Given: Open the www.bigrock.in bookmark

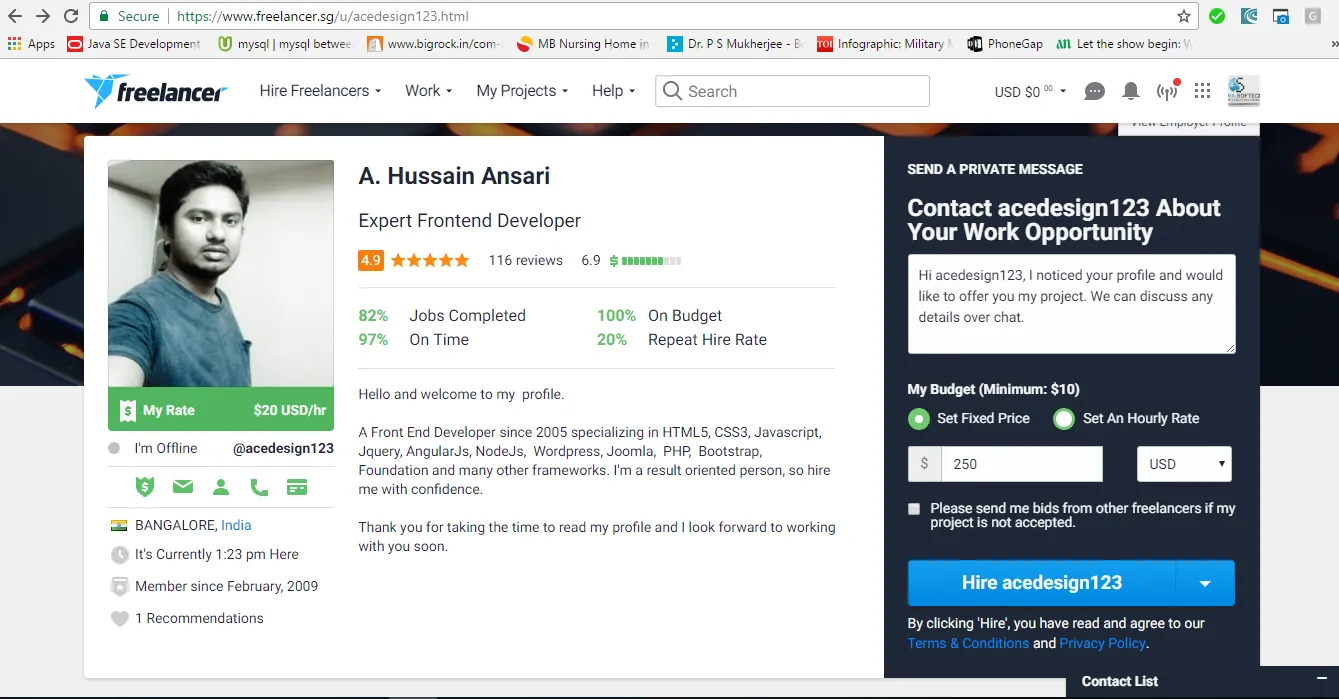Looking at the screenshot, I should 434,44.
